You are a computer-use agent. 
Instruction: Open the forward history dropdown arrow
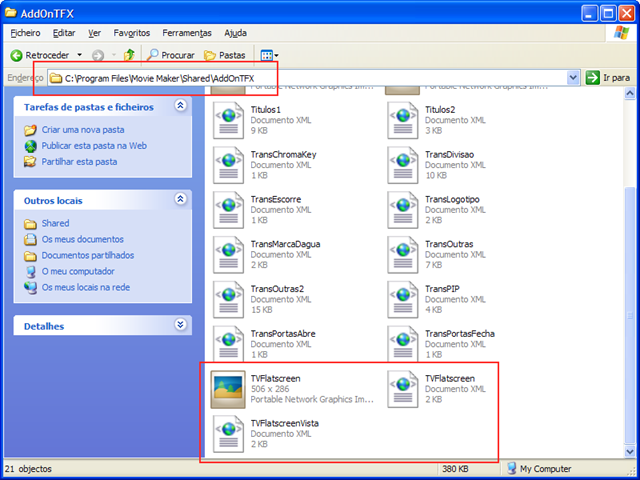click(114, 55)
